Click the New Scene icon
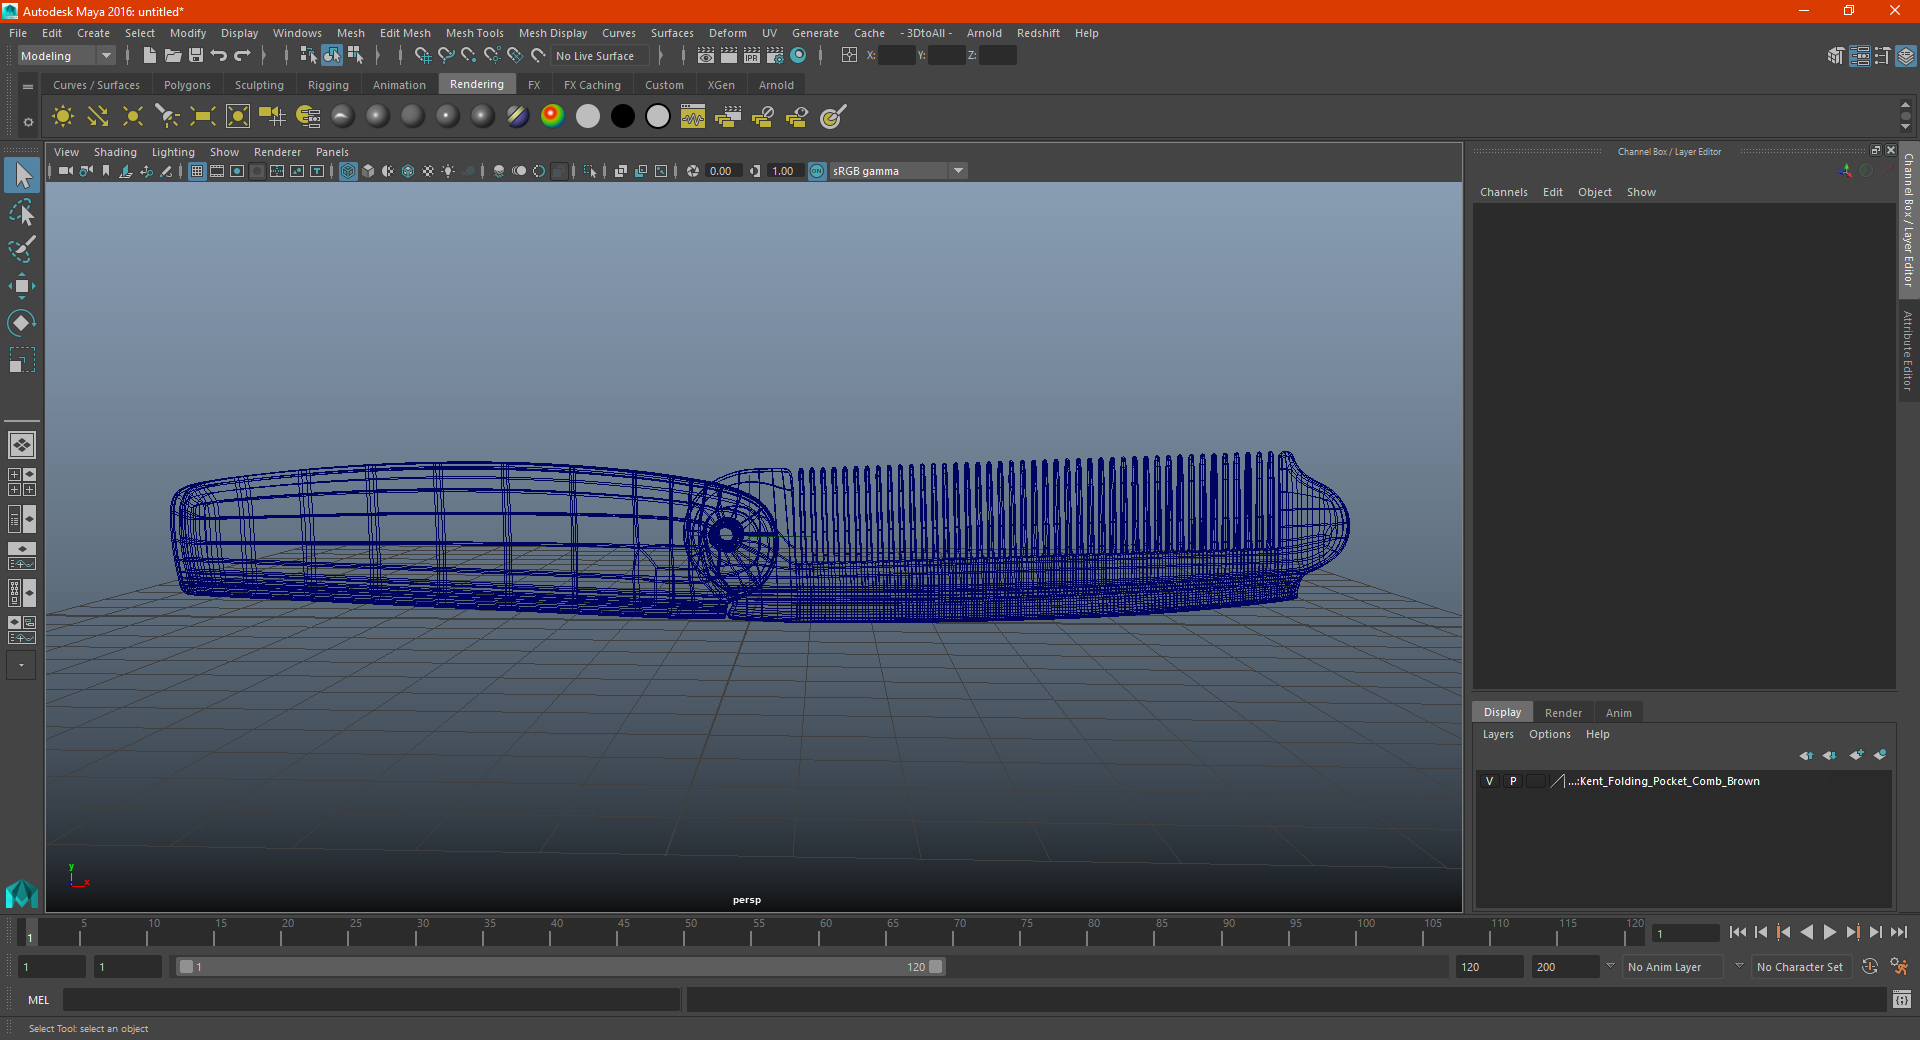The height and width of the screenshot is (1040, 1920). [x=149, y=56]
